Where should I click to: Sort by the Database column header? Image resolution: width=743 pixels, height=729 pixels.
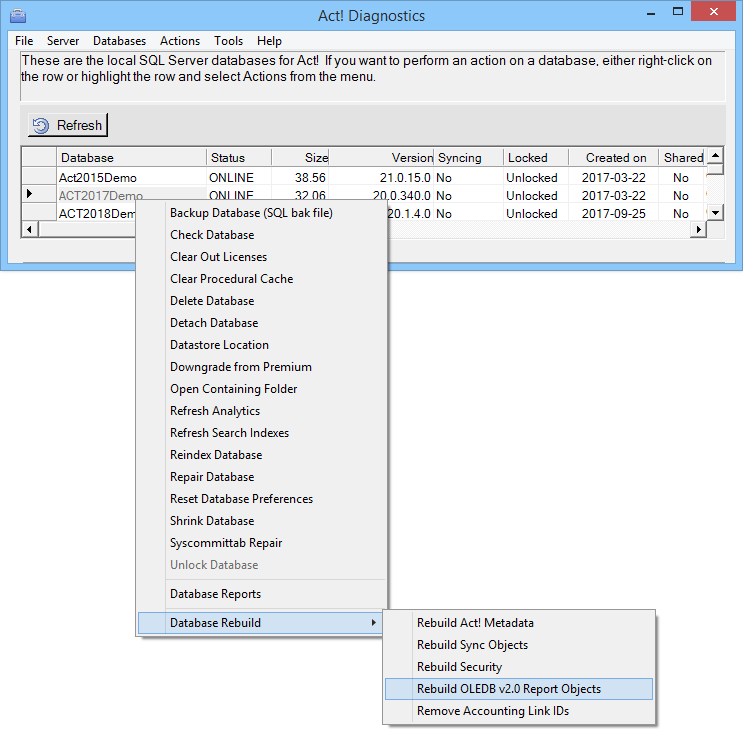(132, 158)
